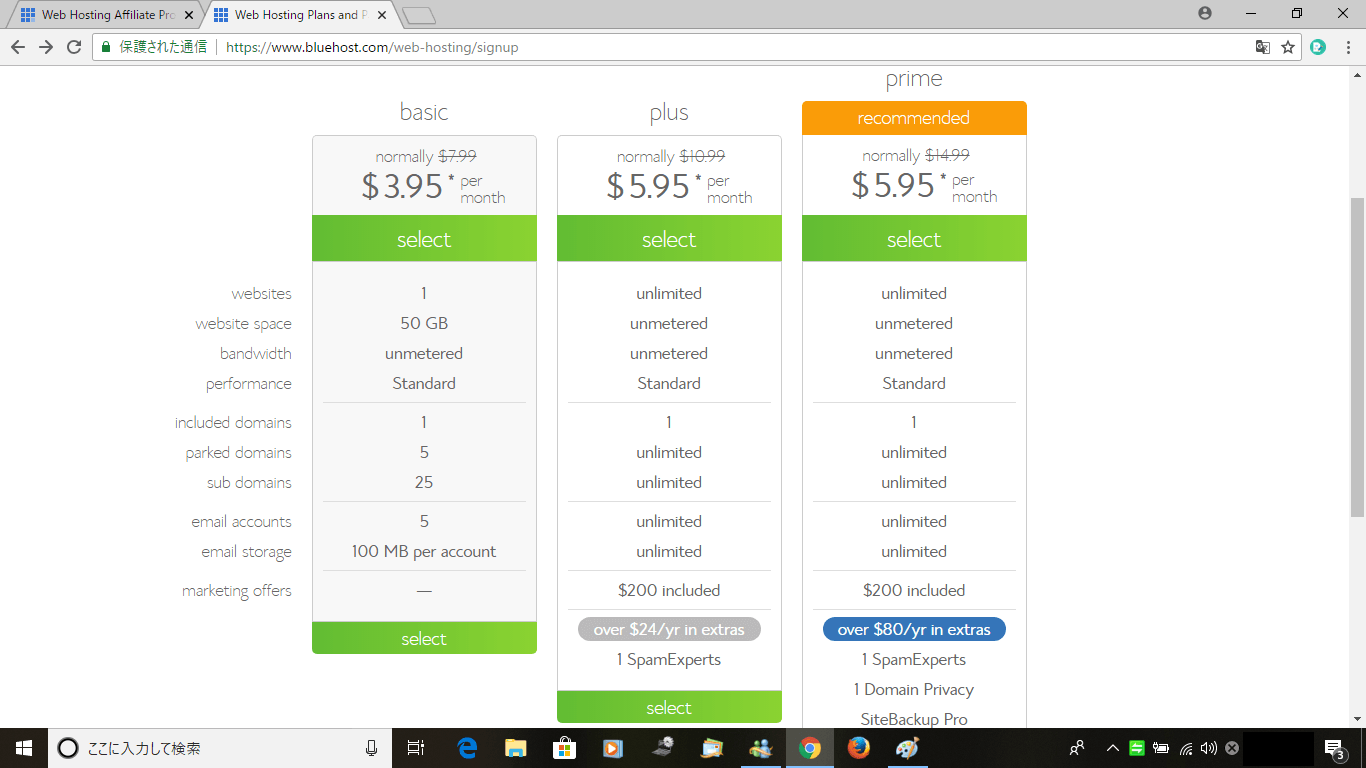The height and width of the screenshot is (768, 1366).
Task: Click the bandwidth row label
Action: pyautogui.click(x=256, y=353)
